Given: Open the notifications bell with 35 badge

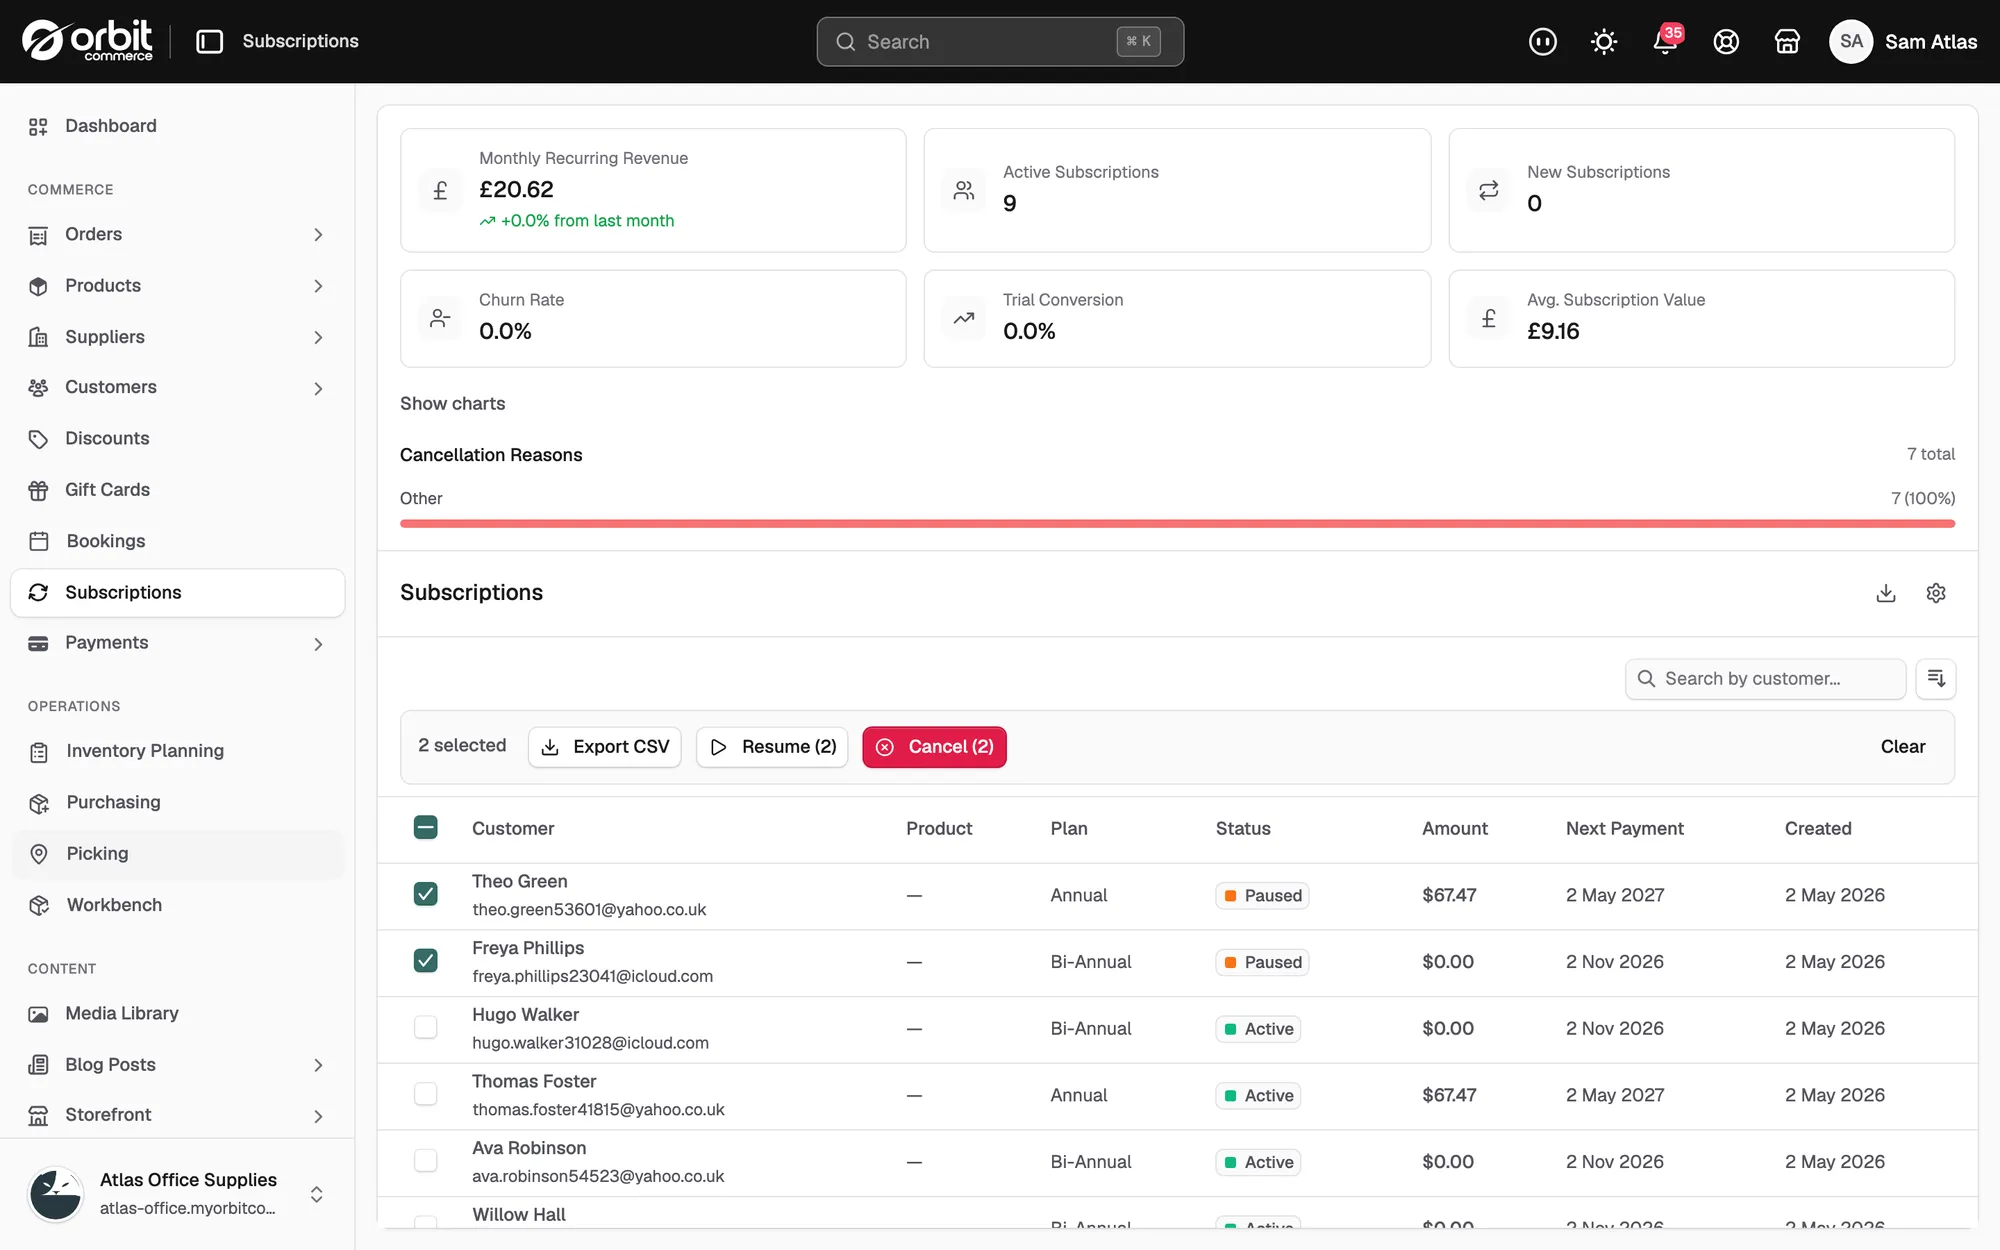Looking at the screenshot, I should [x=1666, y=41].
